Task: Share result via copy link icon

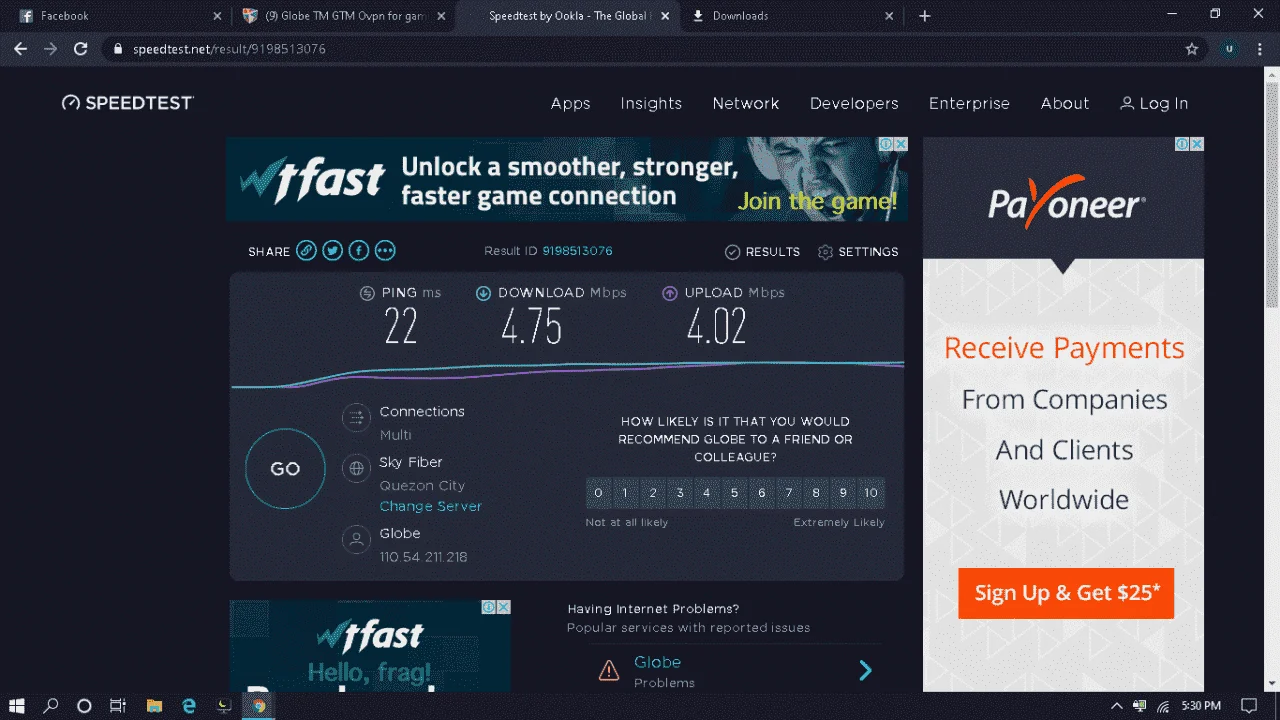Action: coord(306,251)
